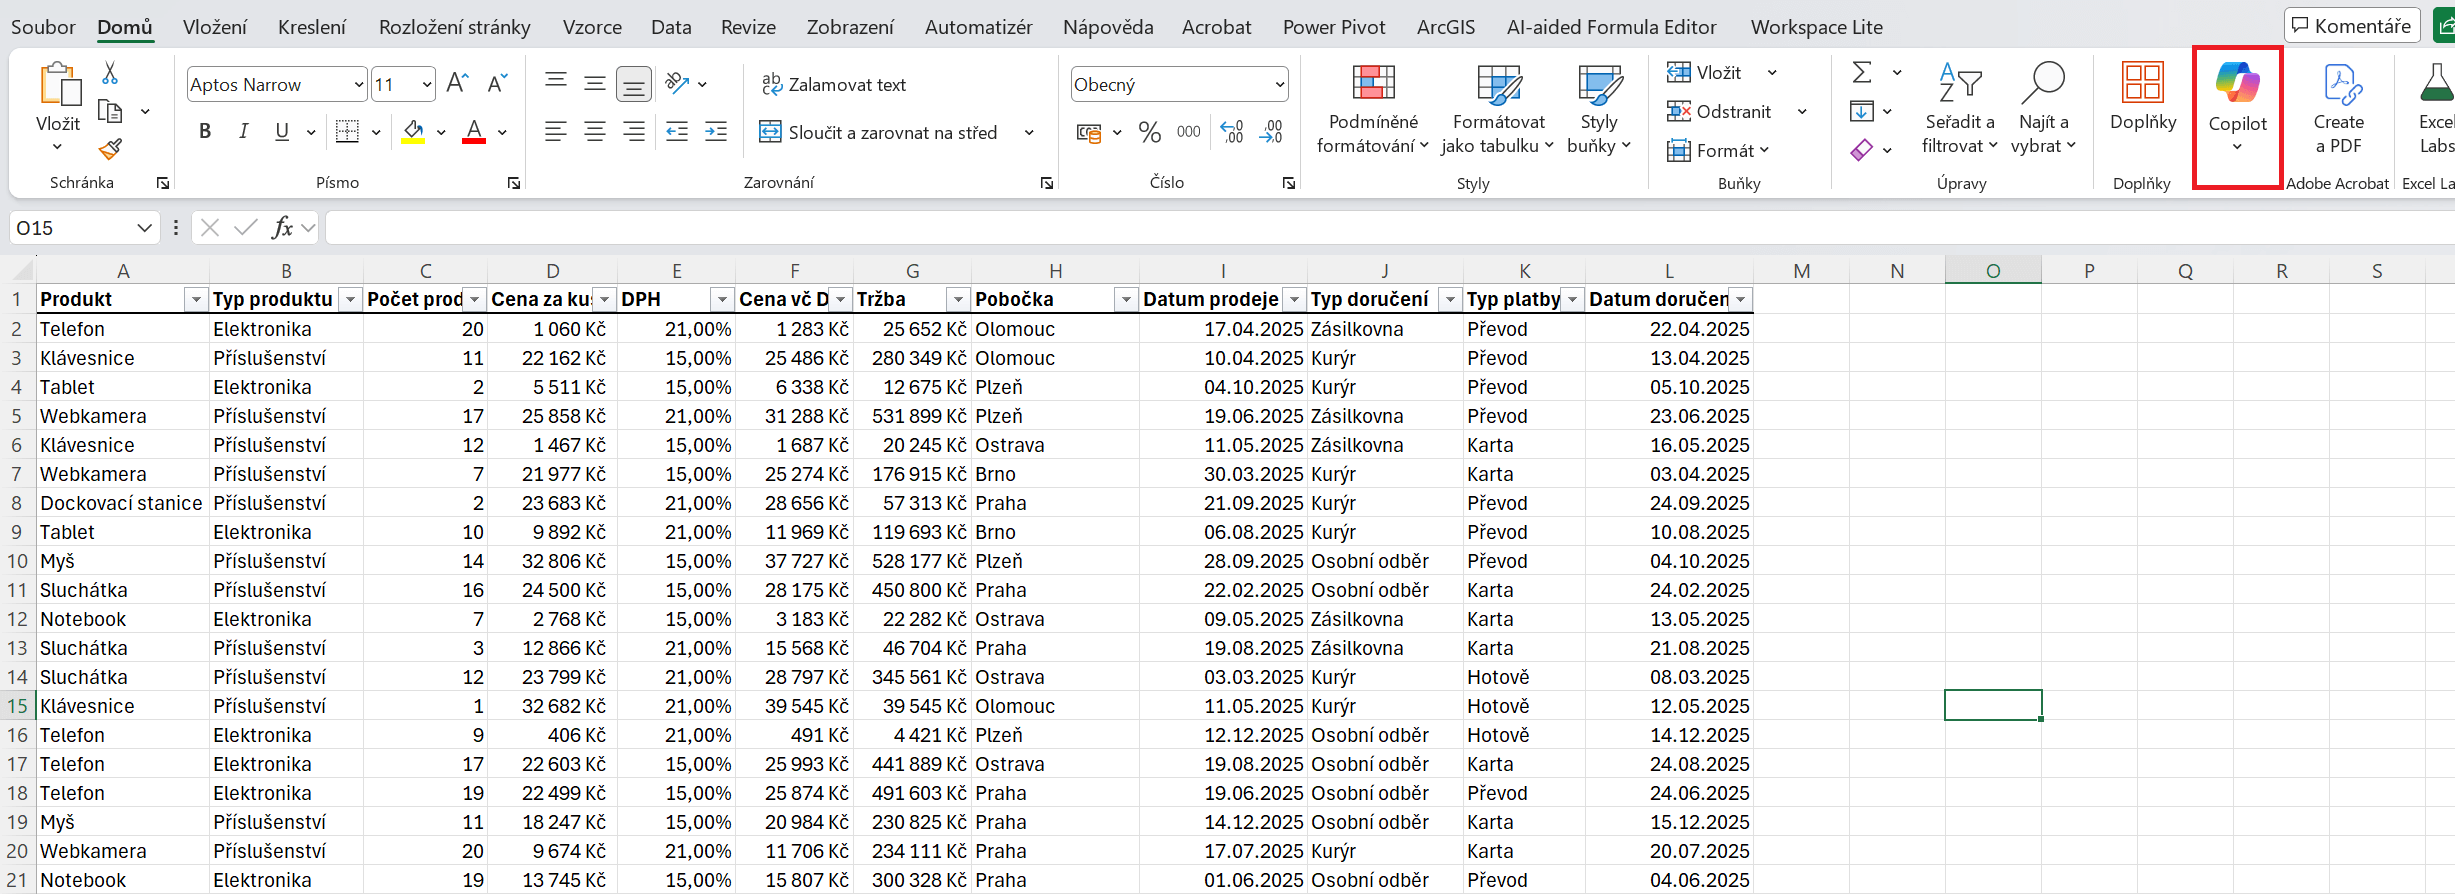Open the Aptos Narrow font dropdown

(x=358, y=85)
